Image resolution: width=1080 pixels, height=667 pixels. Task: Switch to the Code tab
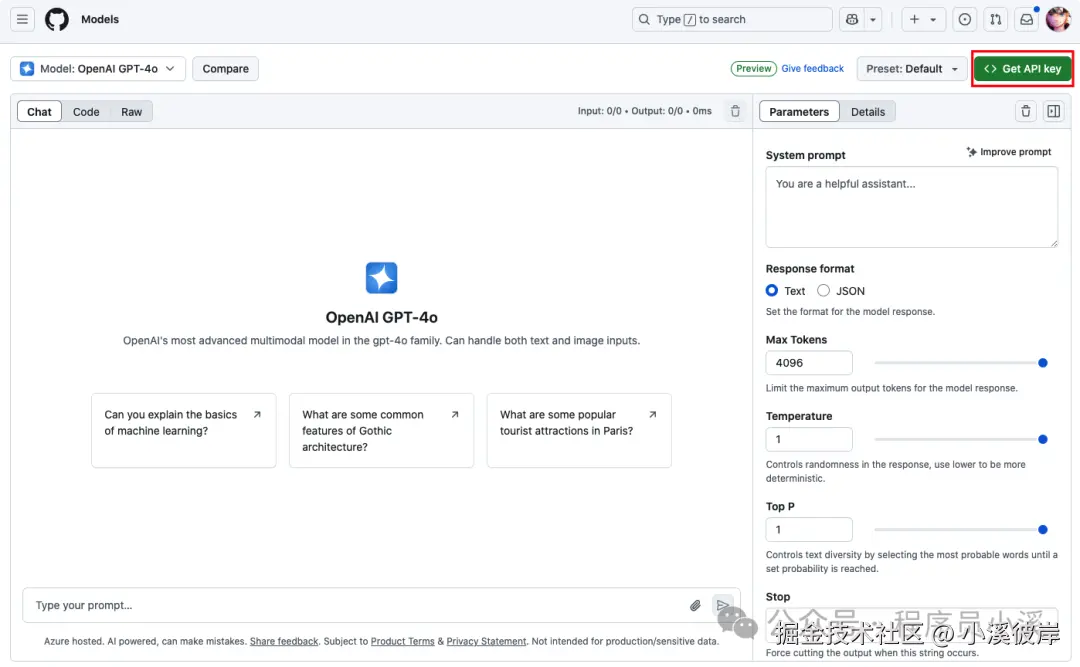(x=86, y=112)
